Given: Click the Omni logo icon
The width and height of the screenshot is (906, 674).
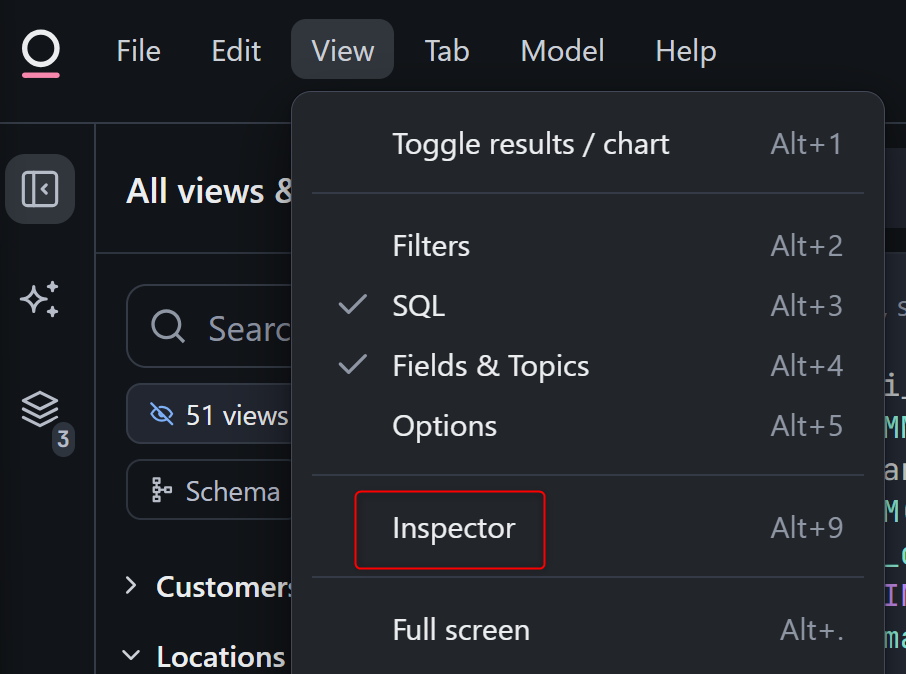Looking at the screenshot, I should point(41,50).
